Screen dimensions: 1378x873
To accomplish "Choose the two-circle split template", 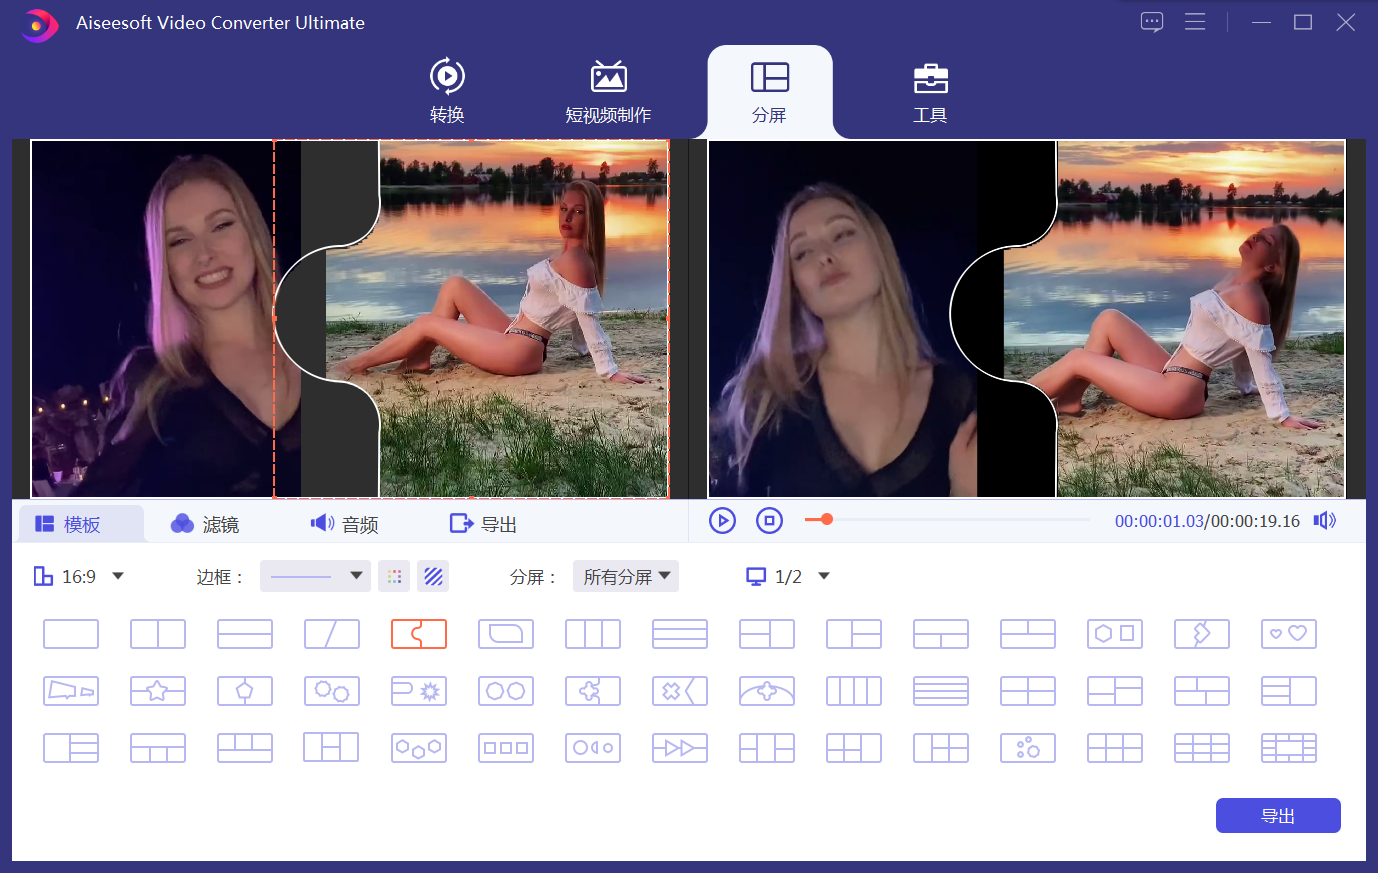I will 506,691.
